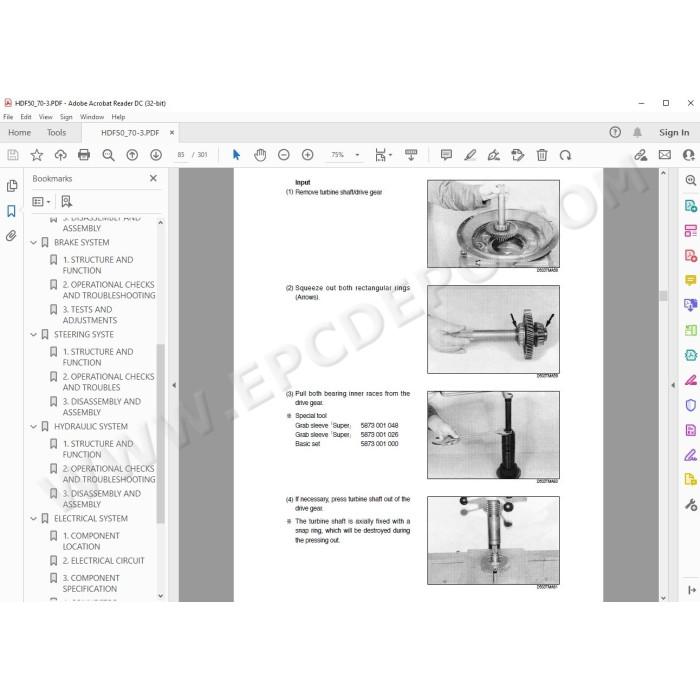The width and height of the screenshot is (700, 700).
Task: Open the fit page options icon
Action: click(x=383, y=155)
